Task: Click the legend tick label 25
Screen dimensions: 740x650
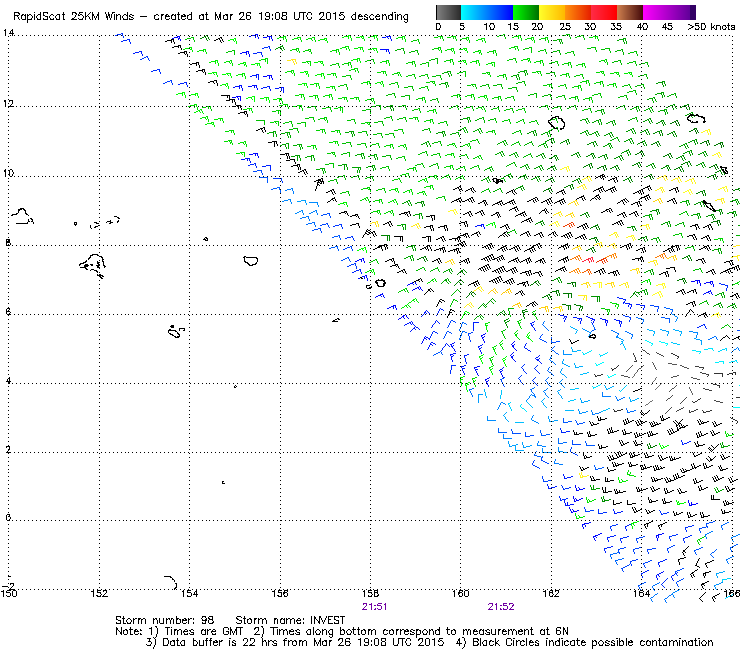Action: [565, 27]
